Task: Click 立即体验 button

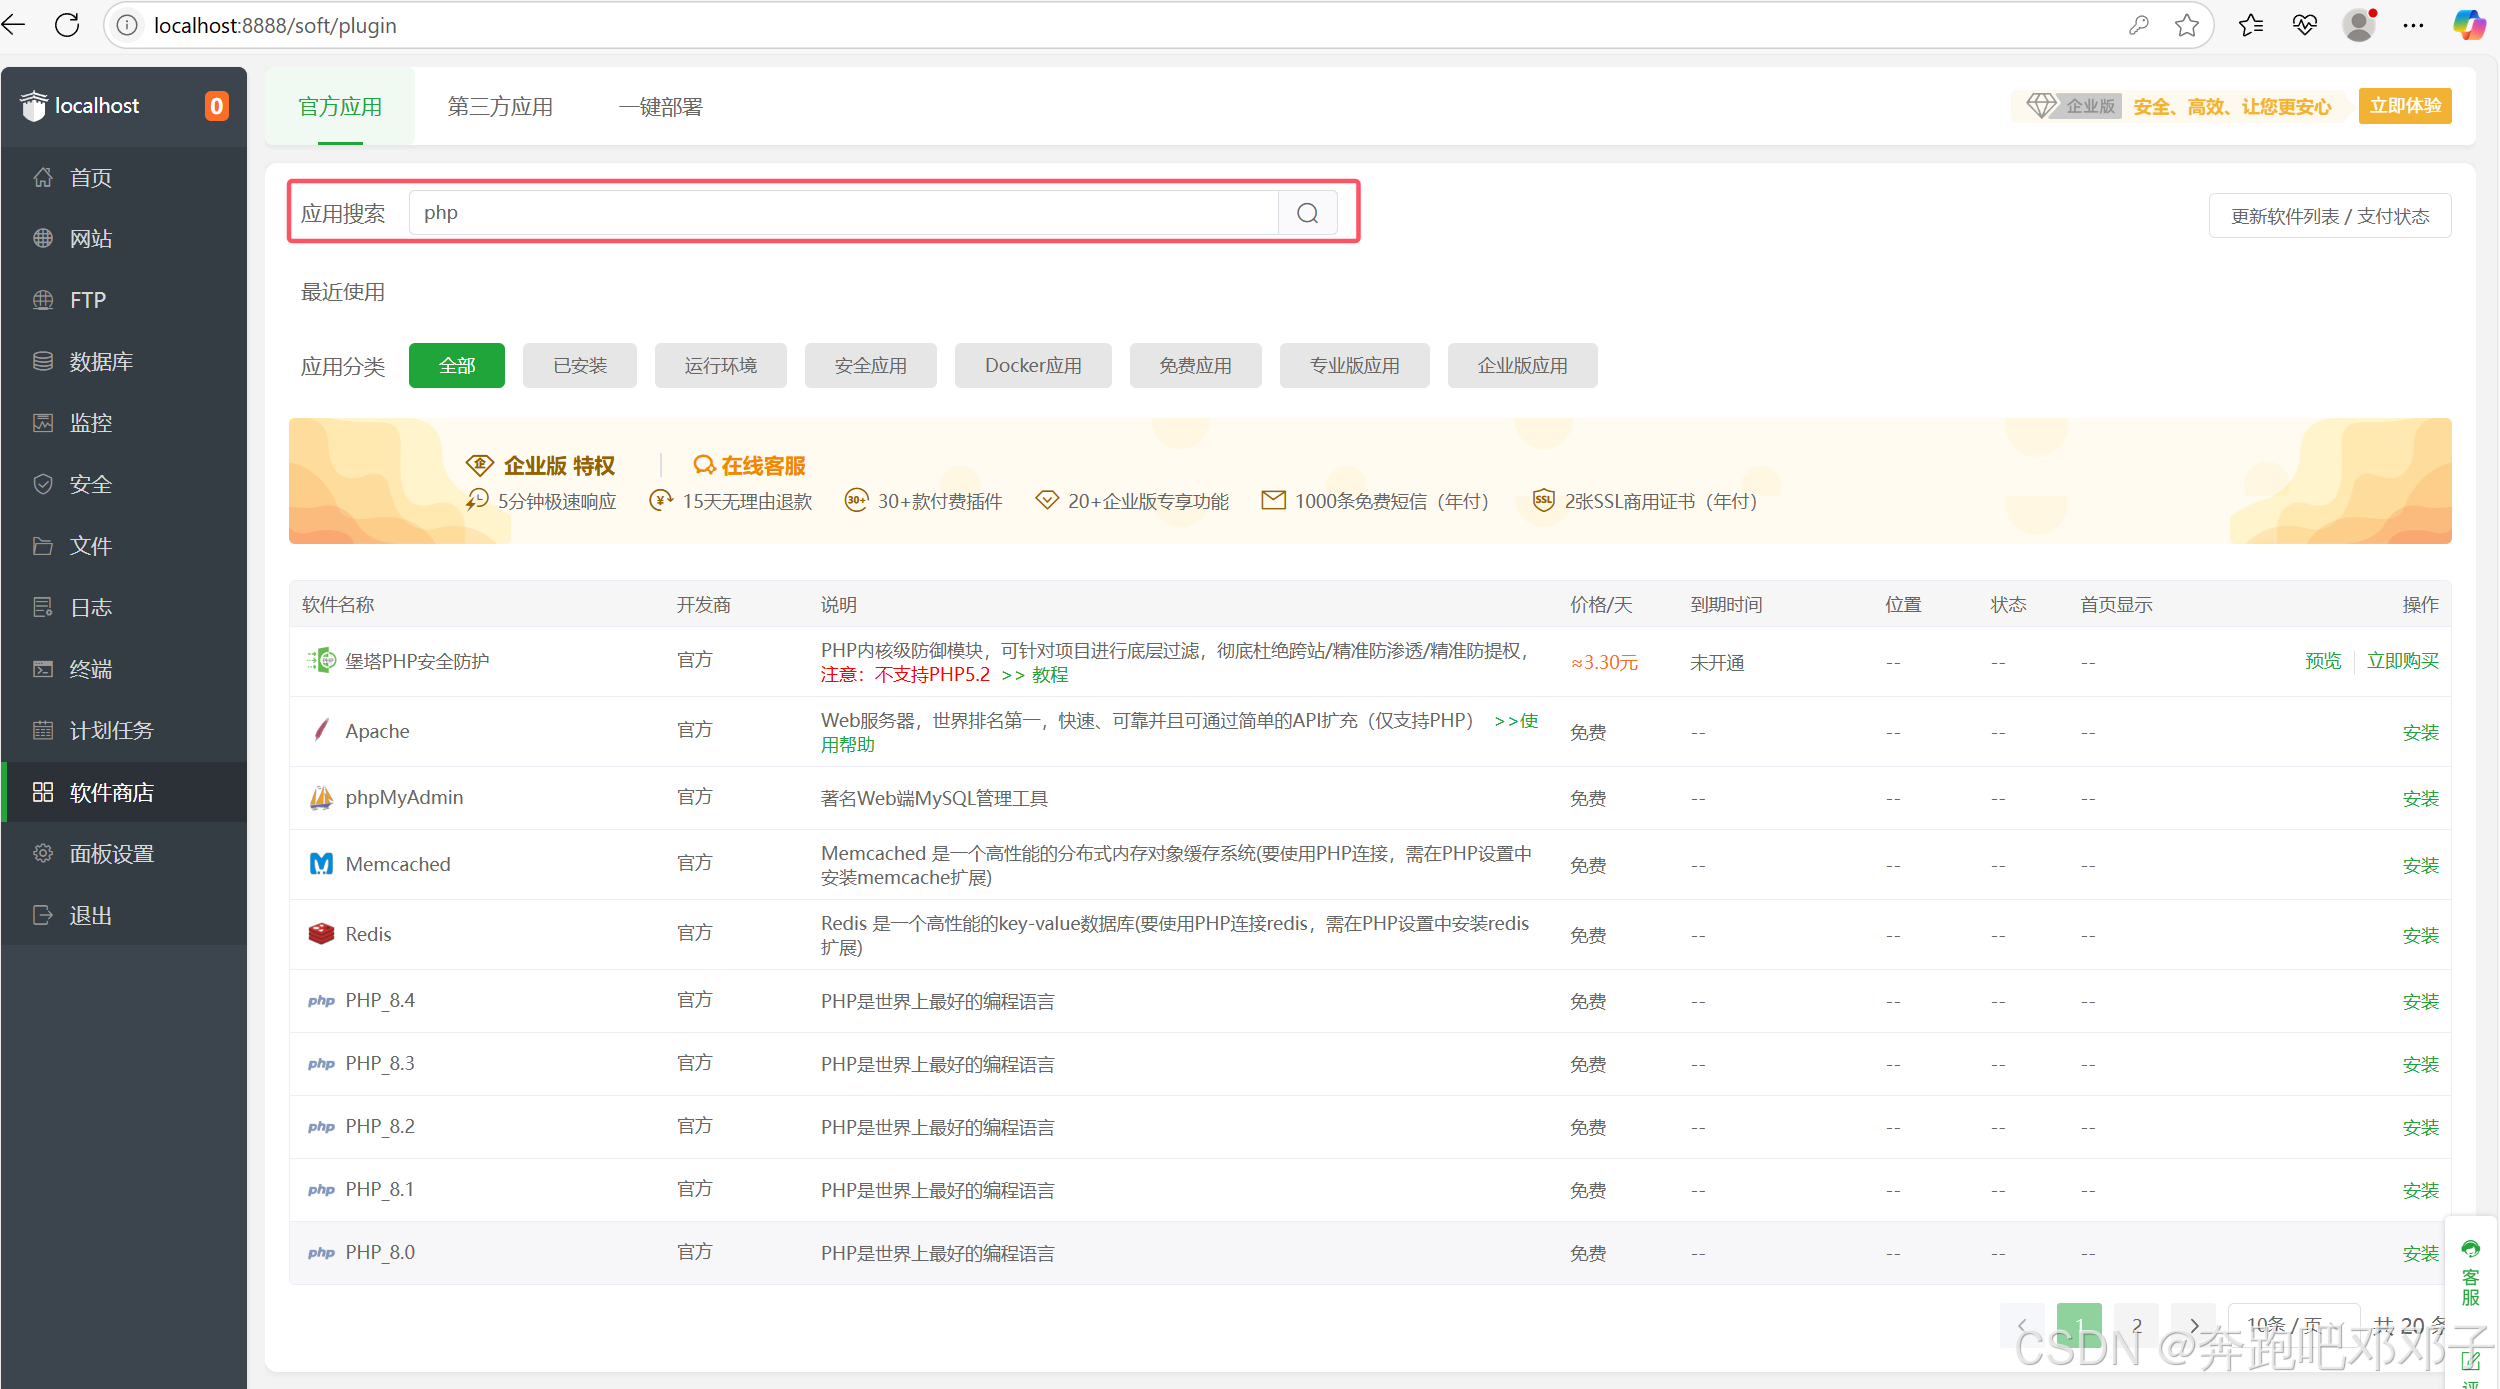Action: 2405,106
